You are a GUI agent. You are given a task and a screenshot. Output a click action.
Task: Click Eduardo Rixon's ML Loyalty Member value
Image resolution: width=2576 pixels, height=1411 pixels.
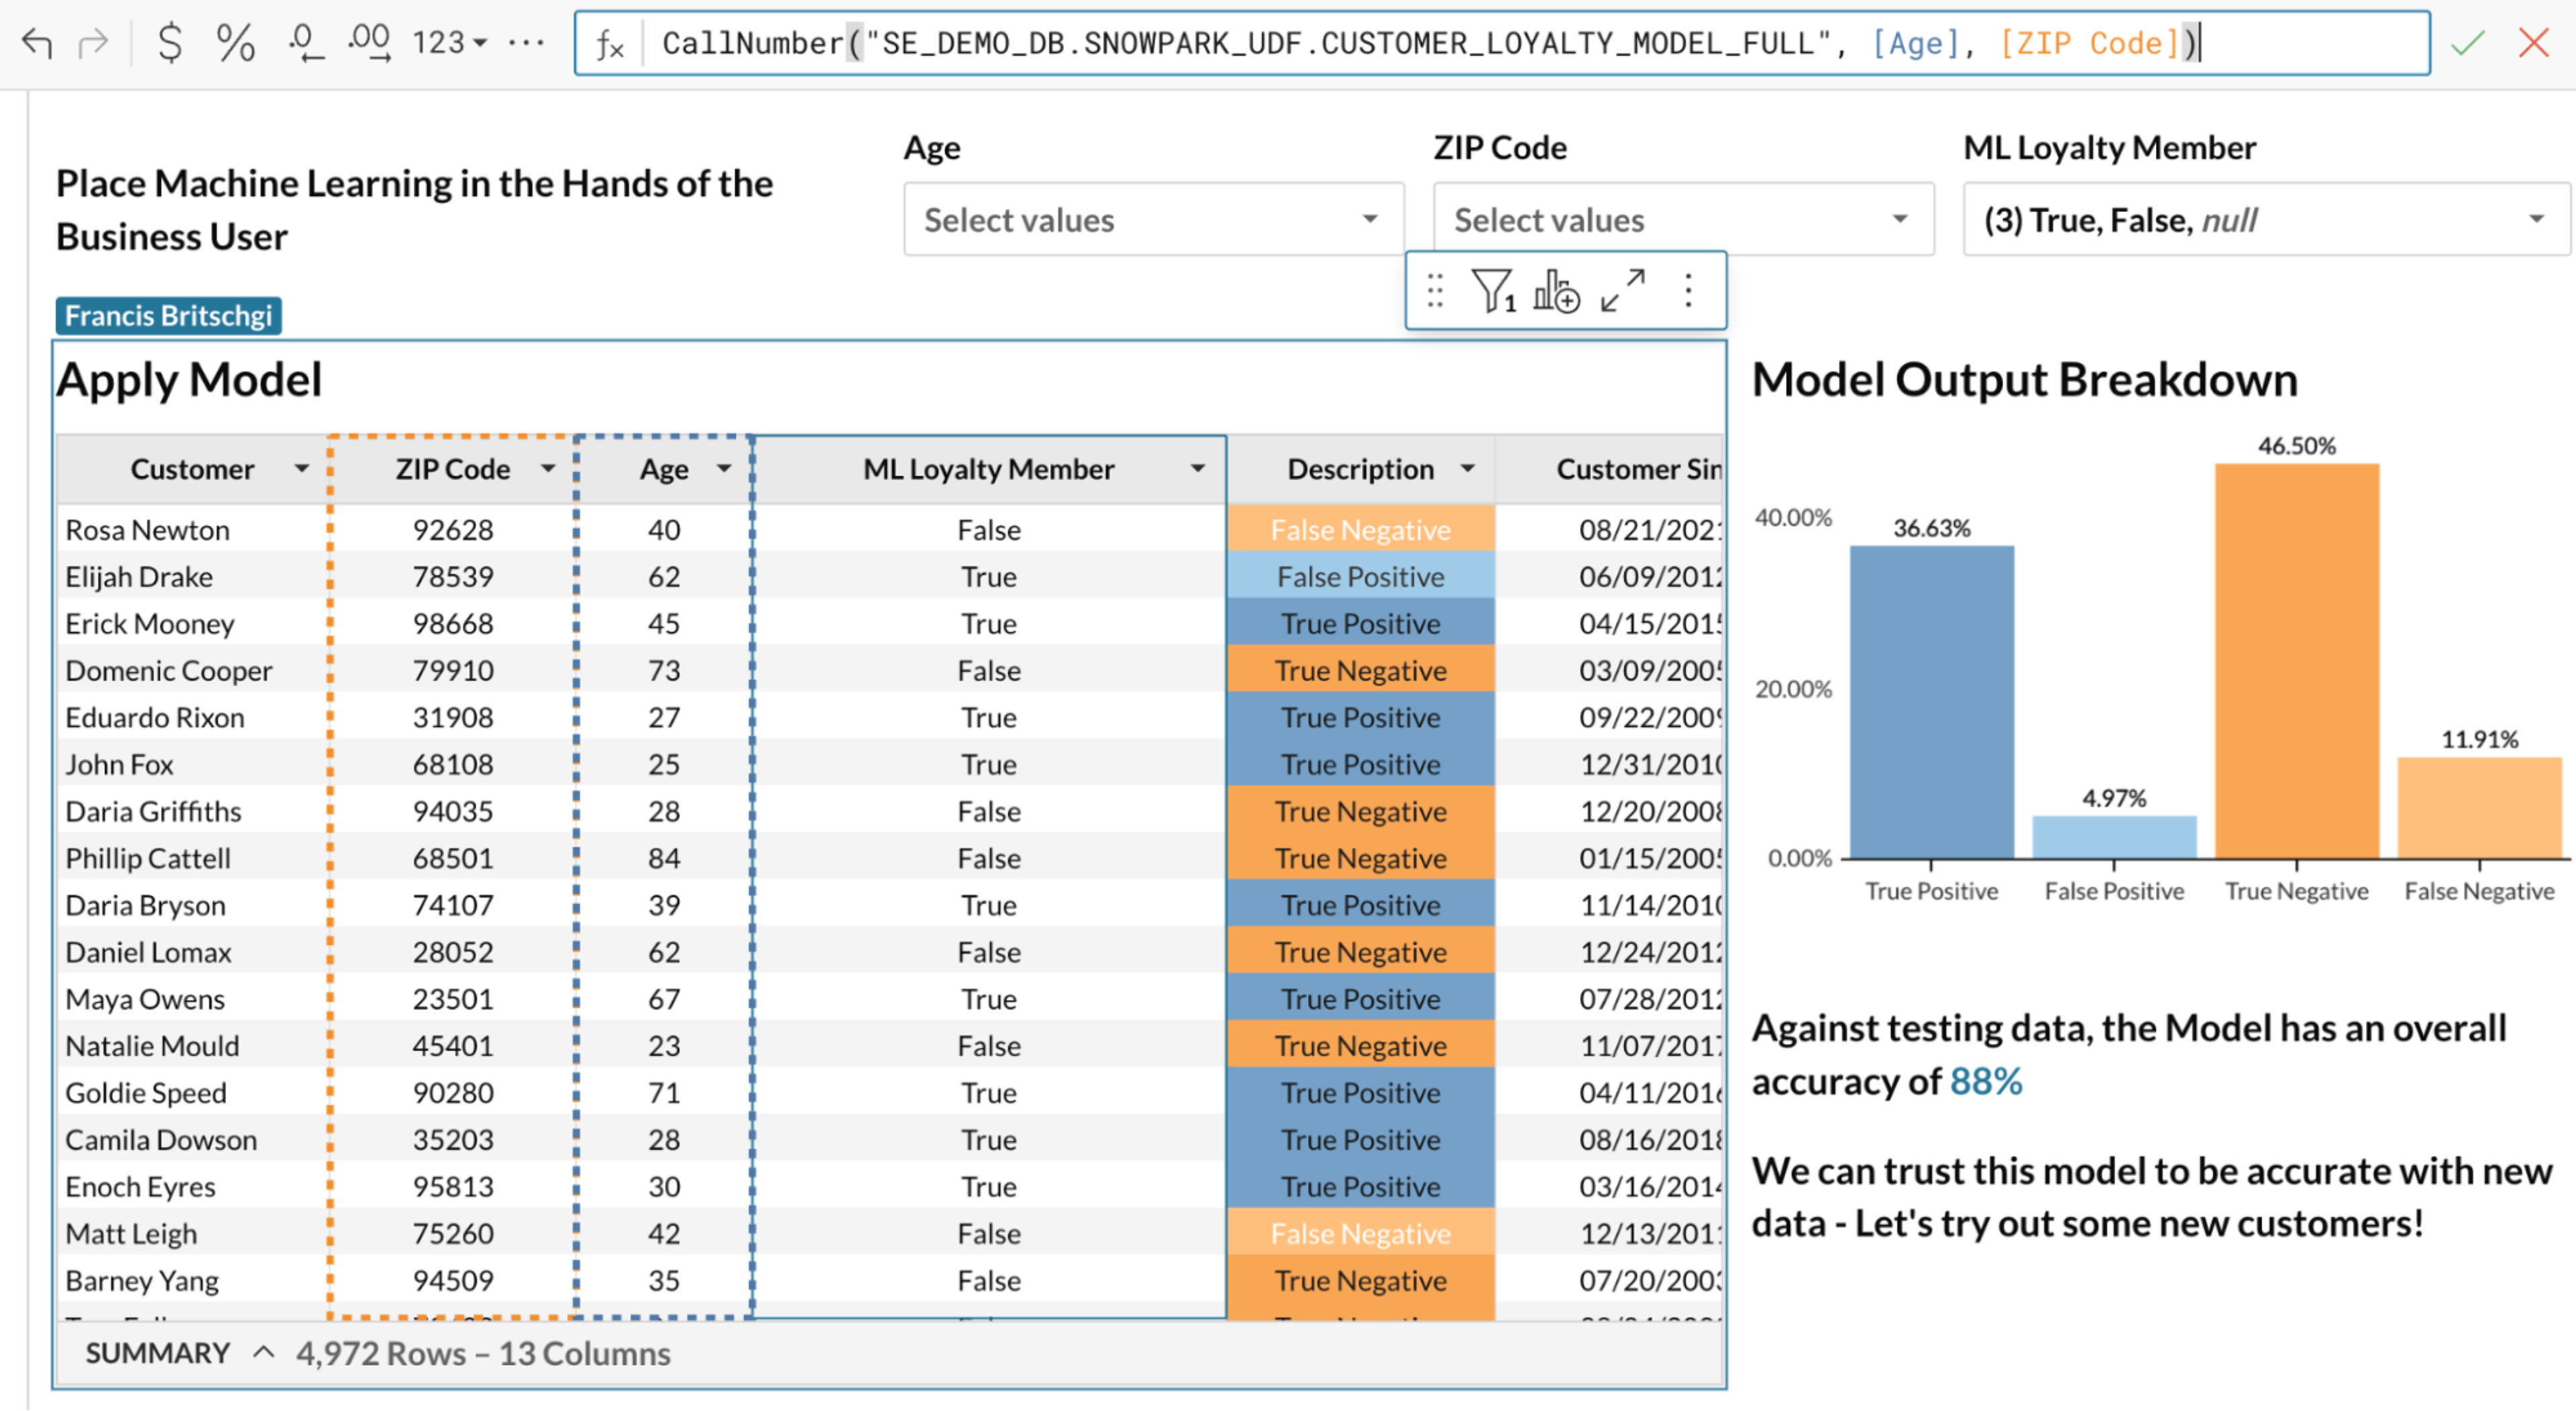click(x=989, y=717)
